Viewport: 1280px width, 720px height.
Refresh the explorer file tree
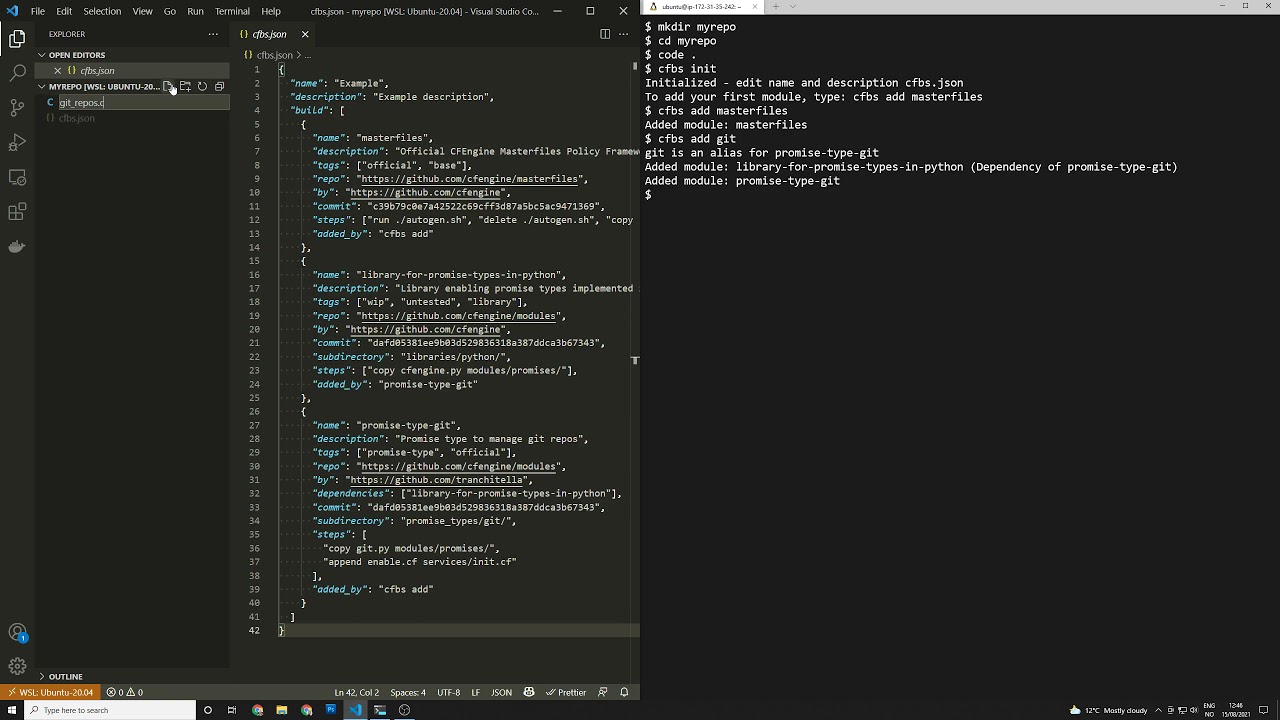[202, 86]
